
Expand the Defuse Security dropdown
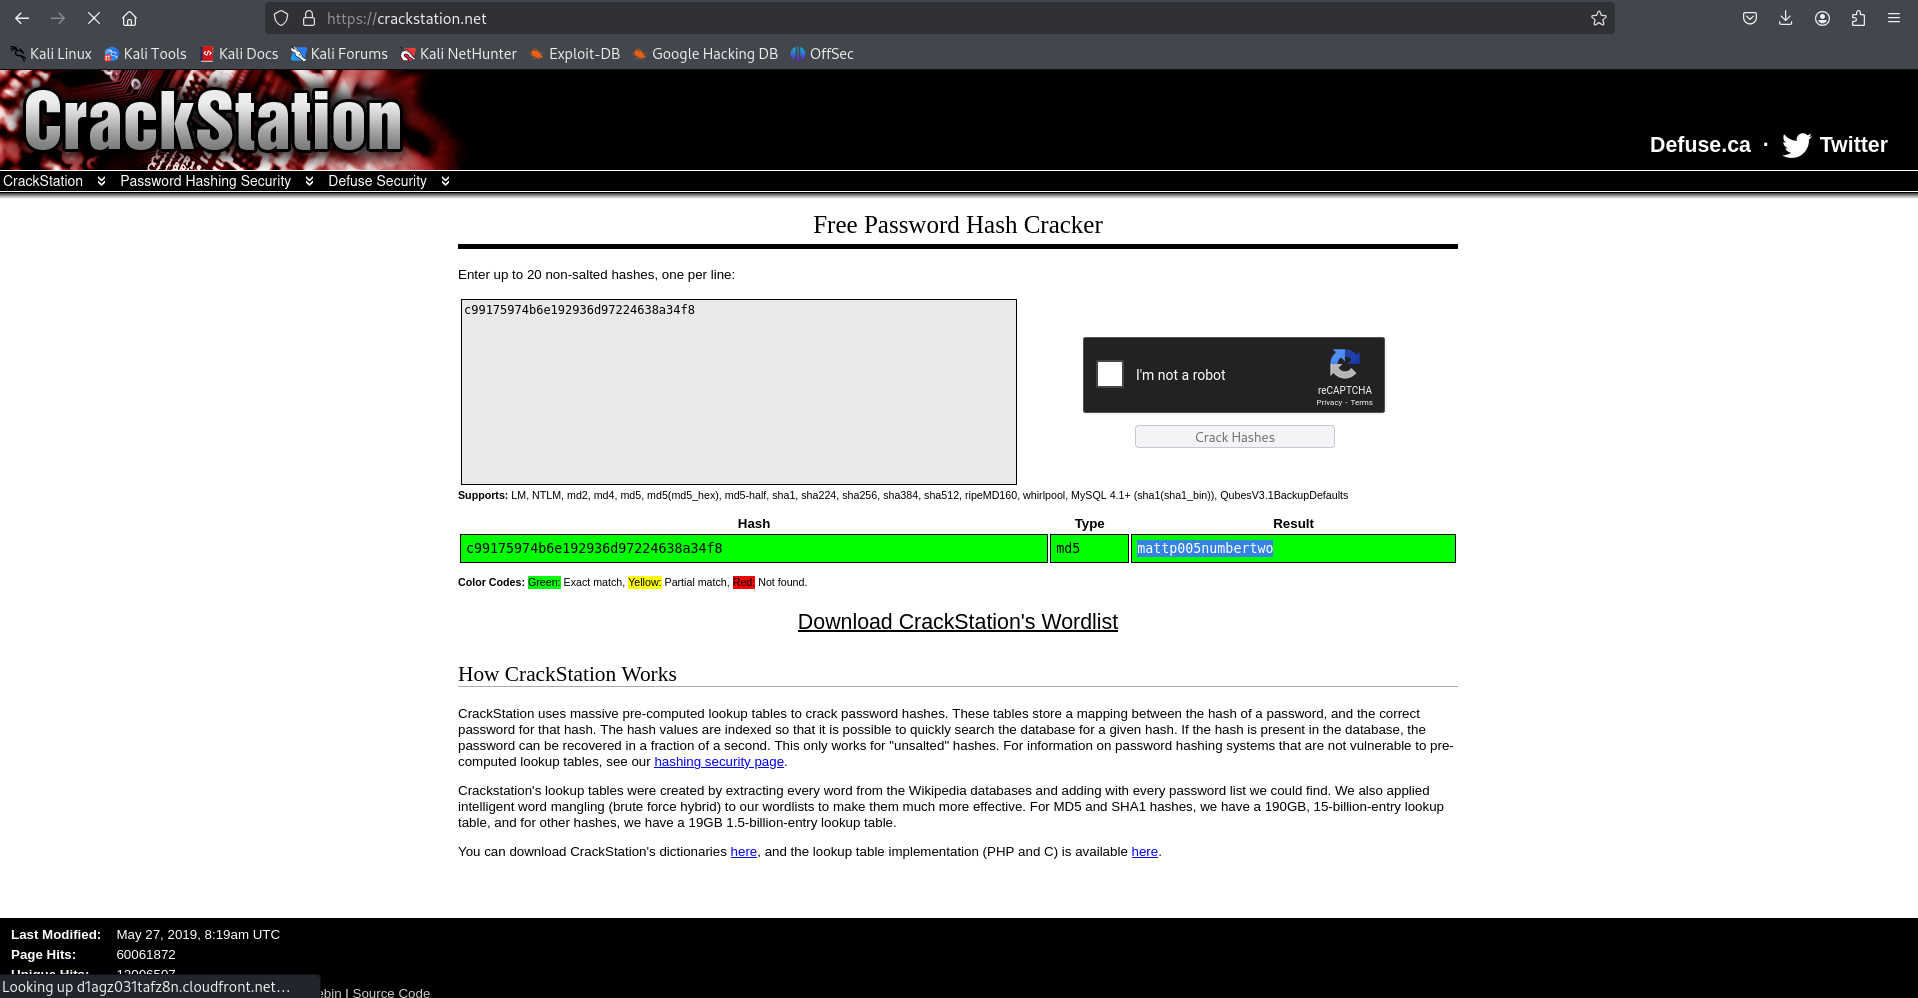[445, 181]
